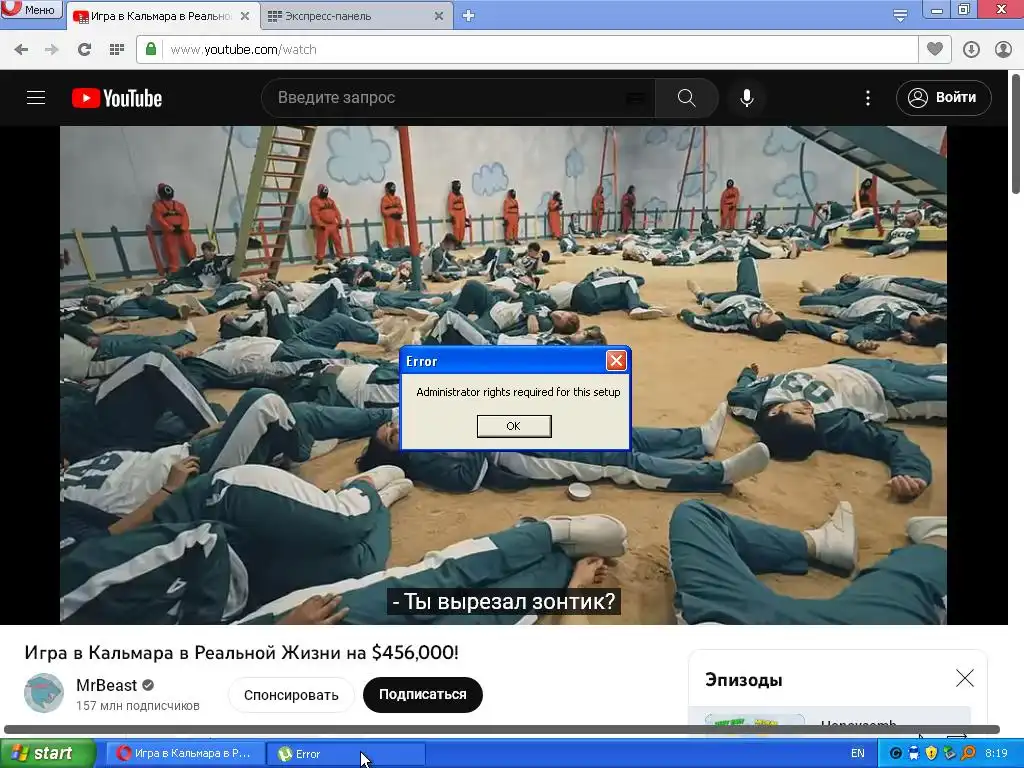
Task: Switch to Opera window in taskbar
Action: coord(185,754)
